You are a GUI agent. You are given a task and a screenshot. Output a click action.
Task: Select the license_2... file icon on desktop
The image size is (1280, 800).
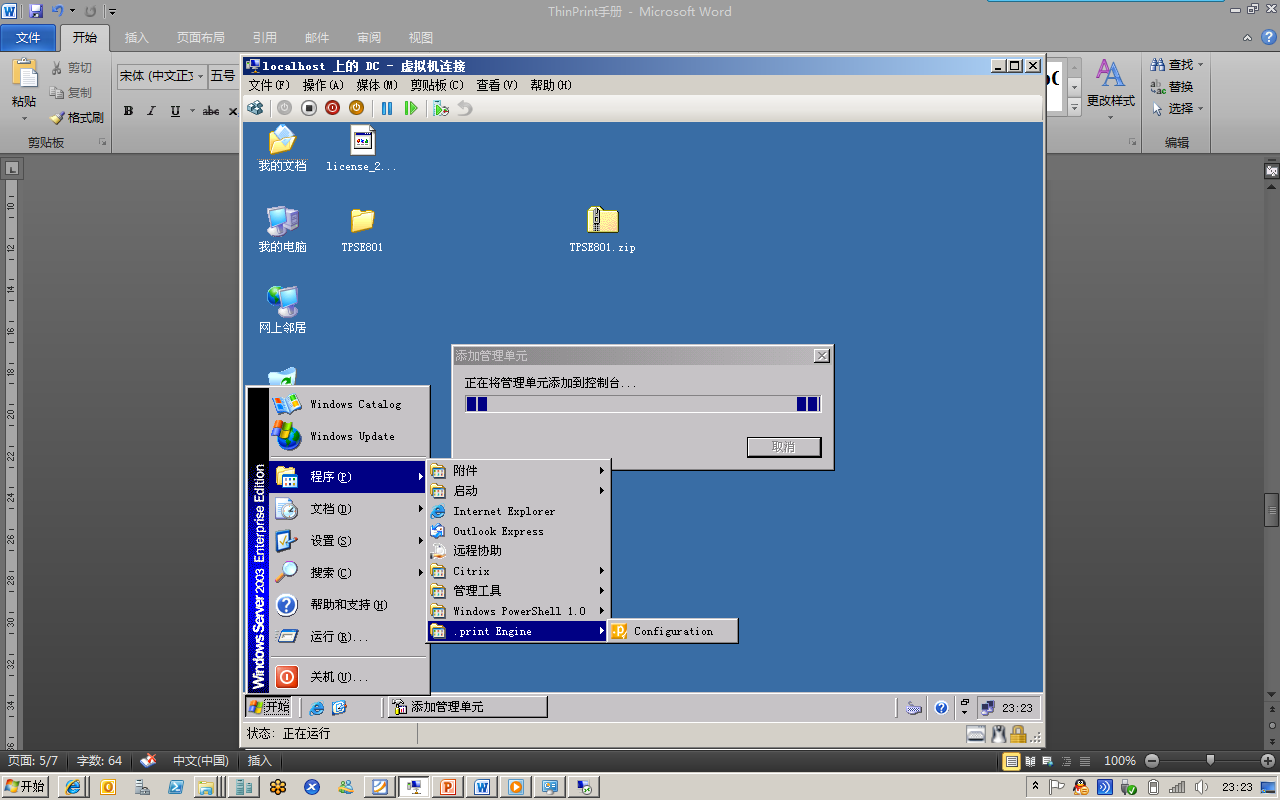pos(362,148)
